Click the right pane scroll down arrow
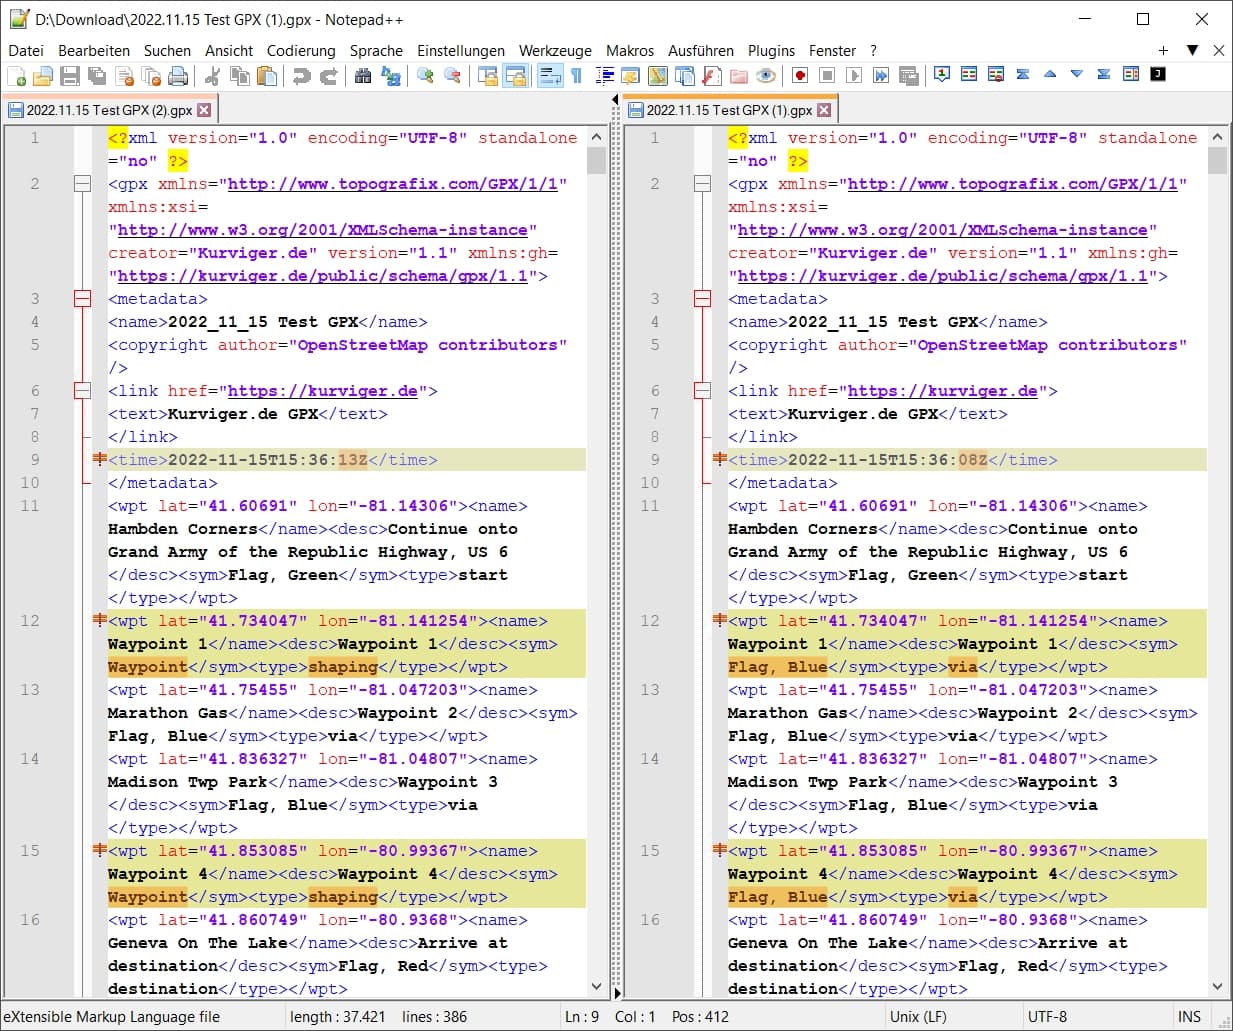 [x=1217, y=986]
